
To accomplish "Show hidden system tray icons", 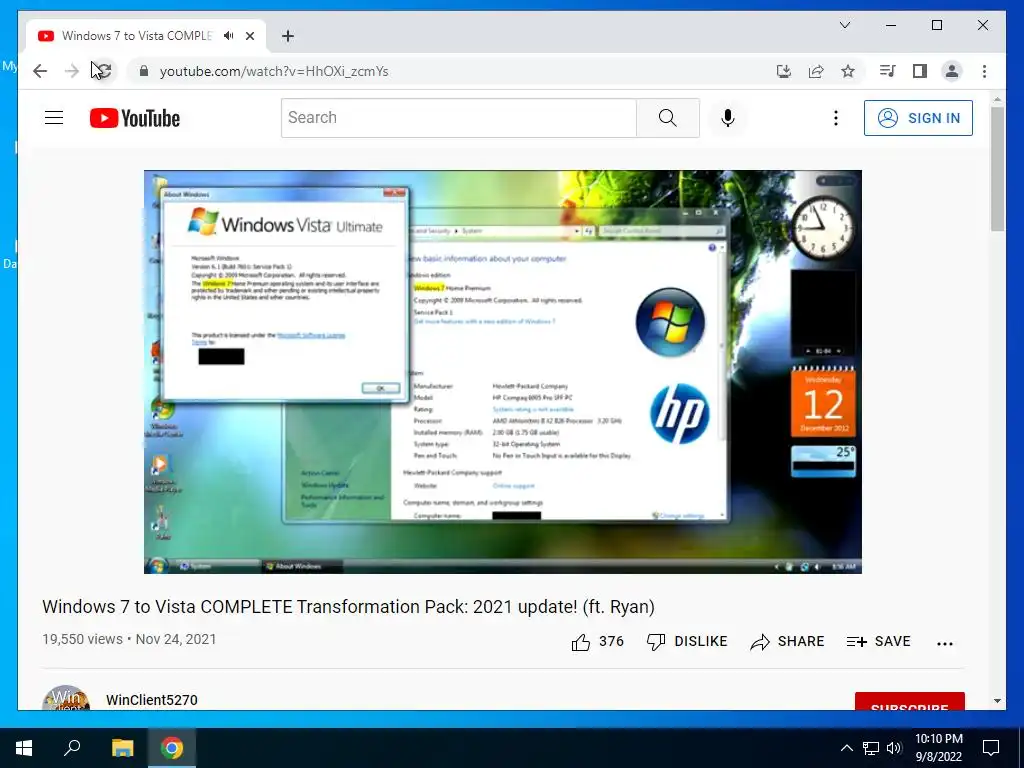I will point(846,748).
